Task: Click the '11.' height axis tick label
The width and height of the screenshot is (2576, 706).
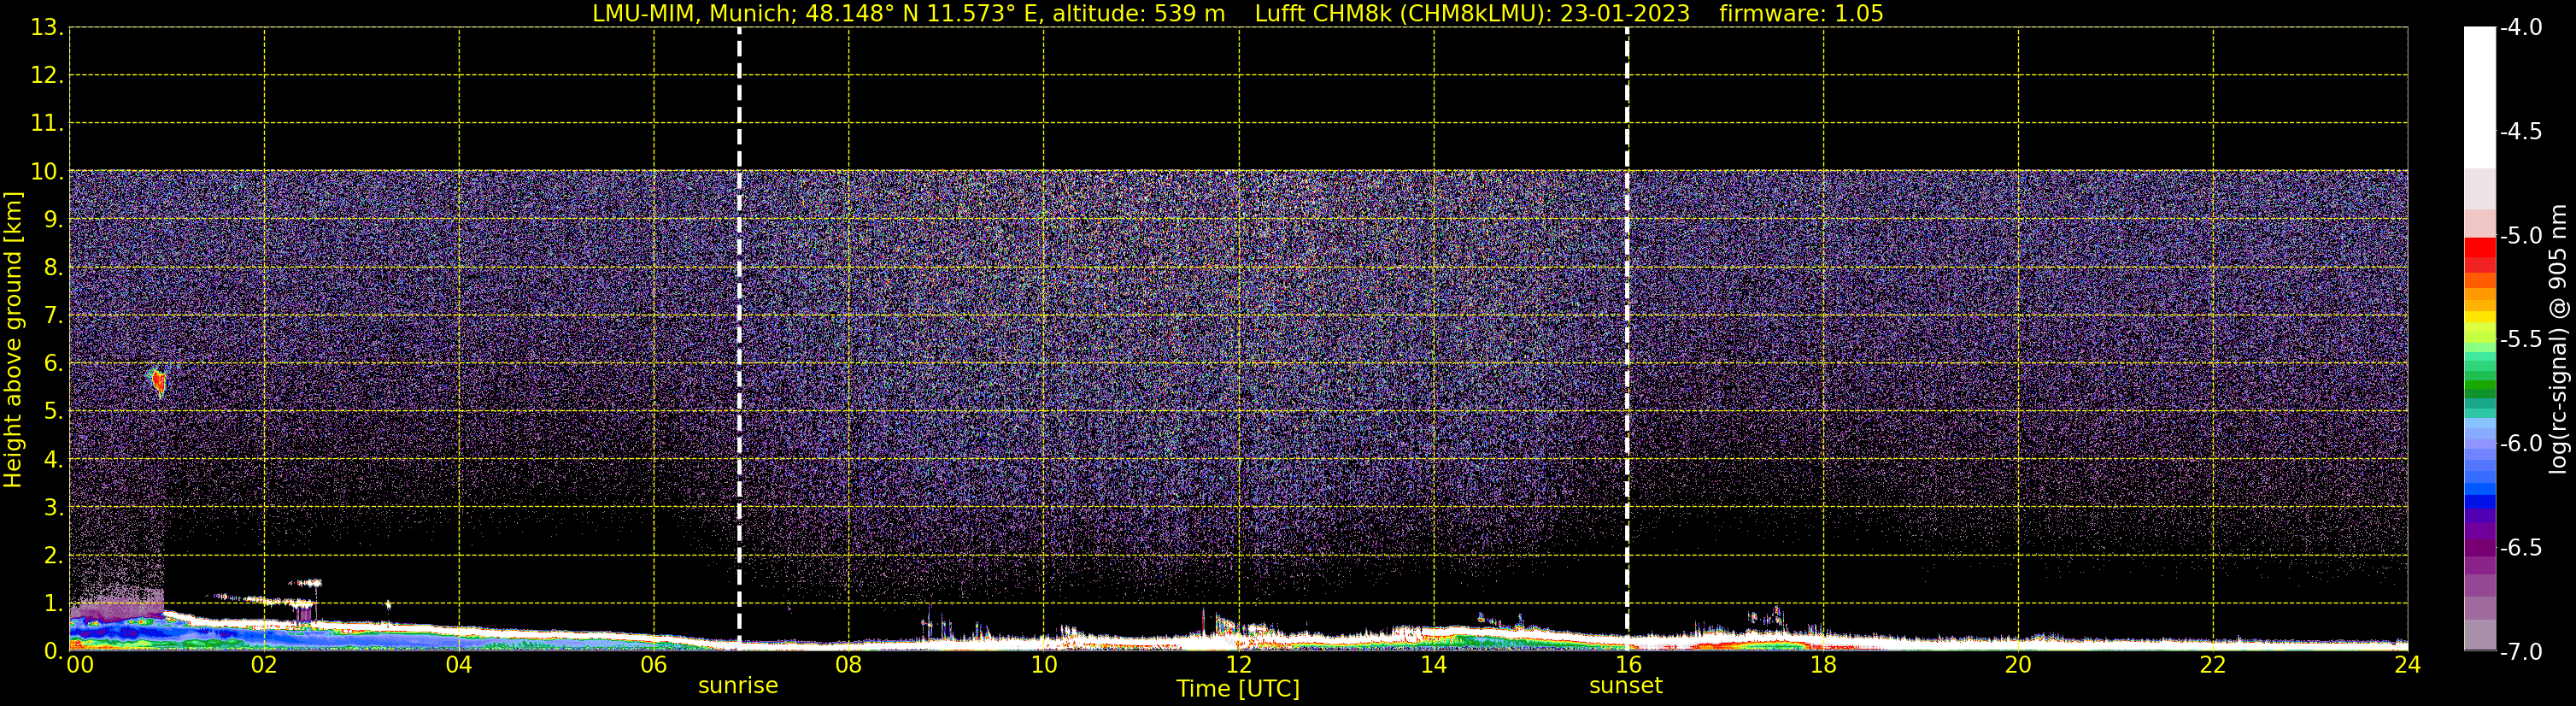Action: pos(47,124)
